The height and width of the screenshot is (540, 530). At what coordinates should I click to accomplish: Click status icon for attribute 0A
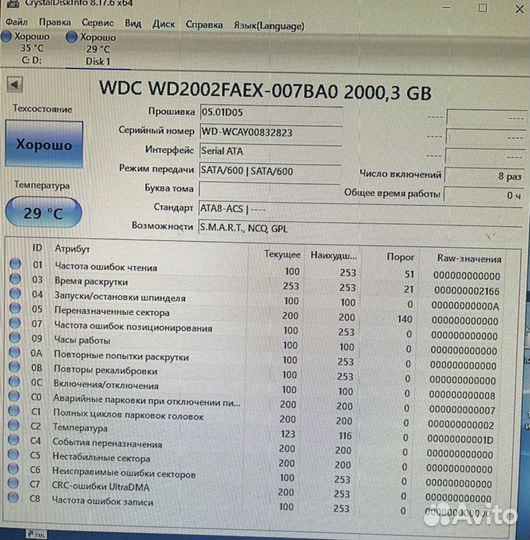(x=14, y=352)
